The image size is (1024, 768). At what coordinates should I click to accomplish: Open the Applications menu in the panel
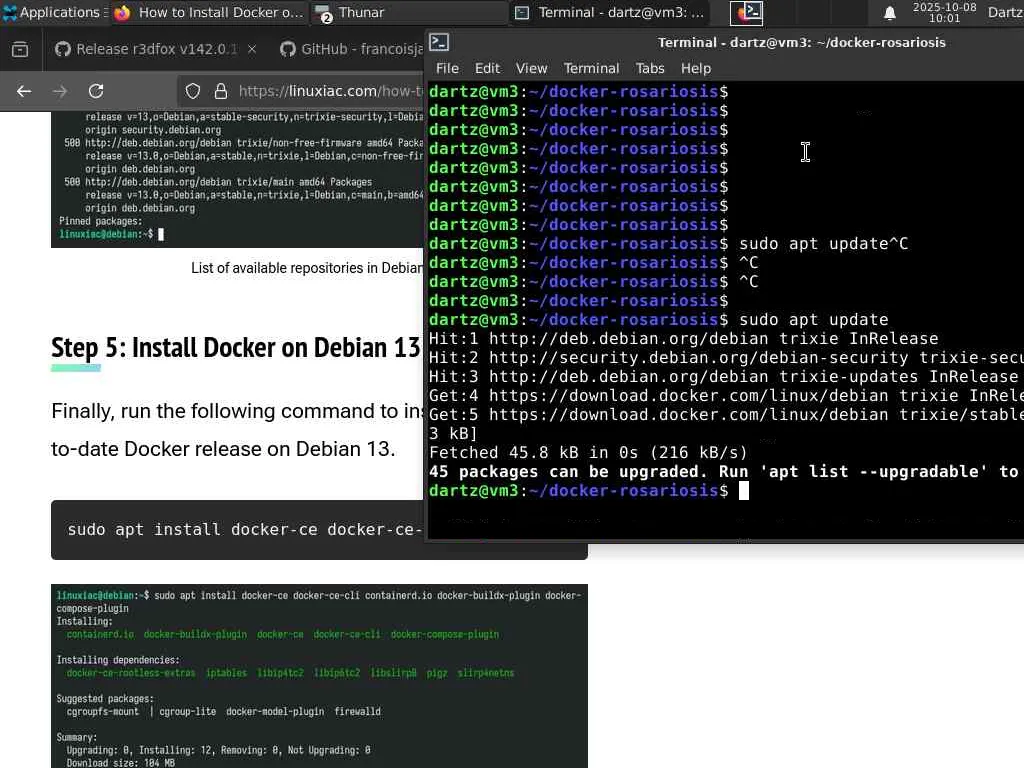(x=54, y=12)
